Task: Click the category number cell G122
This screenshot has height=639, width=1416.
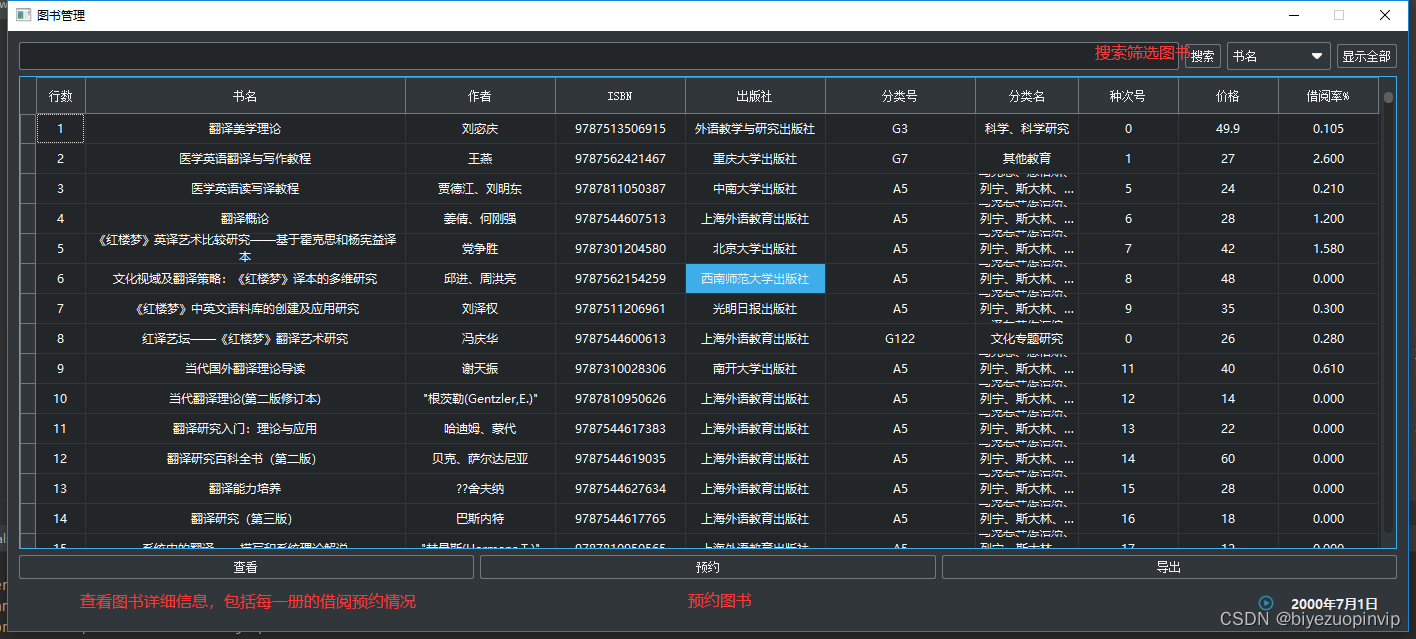Action: tap(900, 339)
